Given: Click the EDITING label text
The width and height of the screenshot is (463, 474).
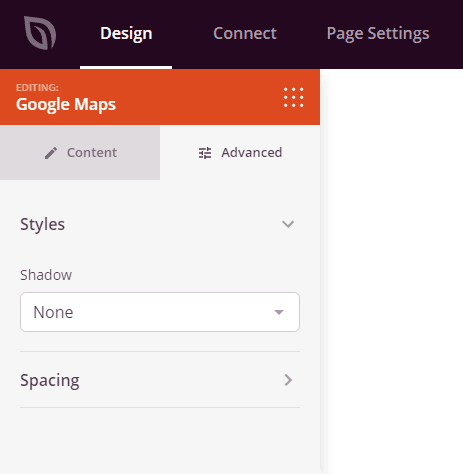Looking at the screenshot, I should (x=37, y=87).
